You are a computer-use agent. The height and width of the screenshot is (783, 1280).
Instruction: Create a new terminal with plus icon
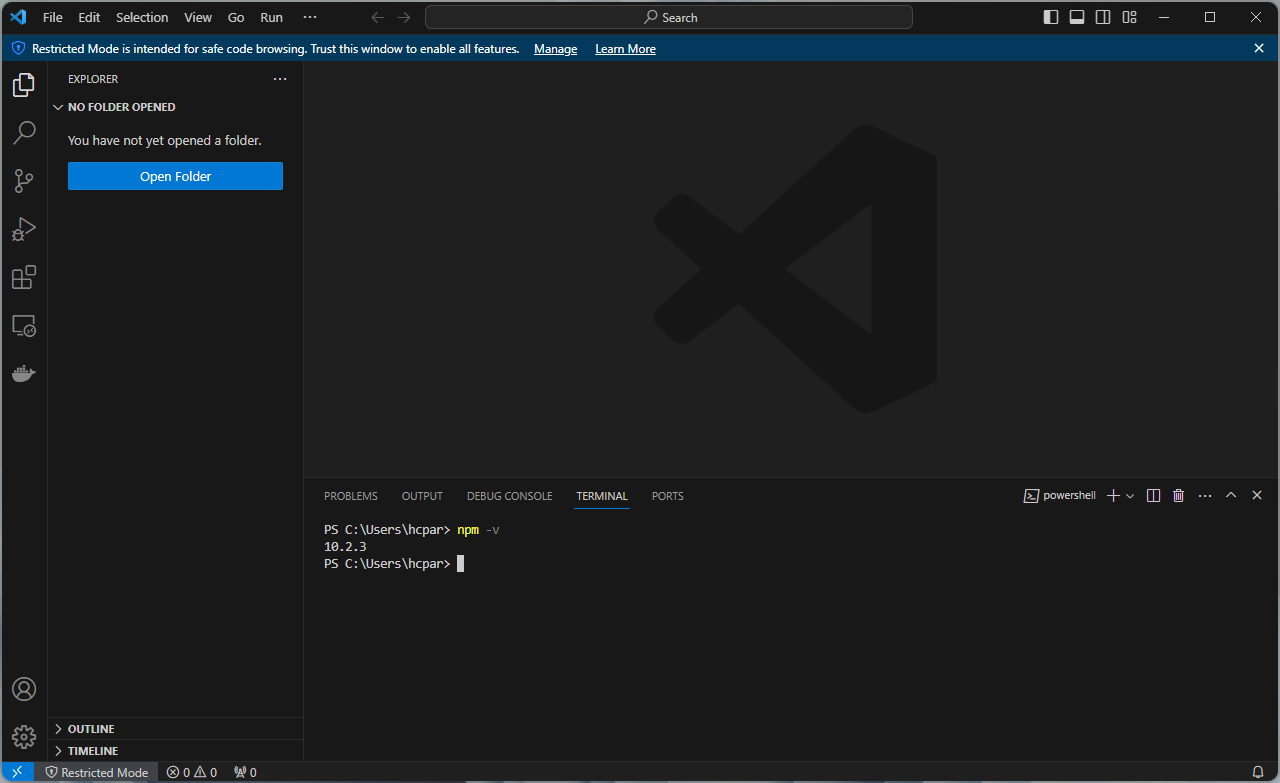1113,495
